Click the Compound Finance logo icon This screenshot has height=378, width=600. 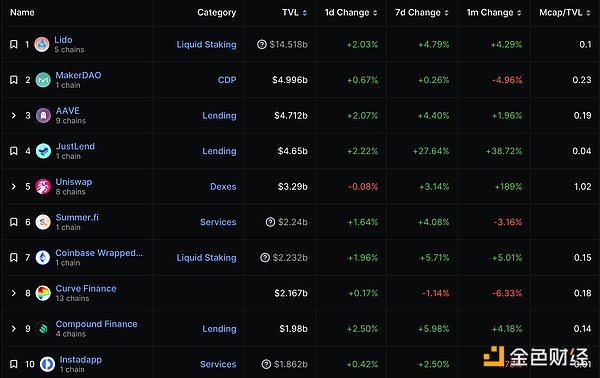click(43, 329)
